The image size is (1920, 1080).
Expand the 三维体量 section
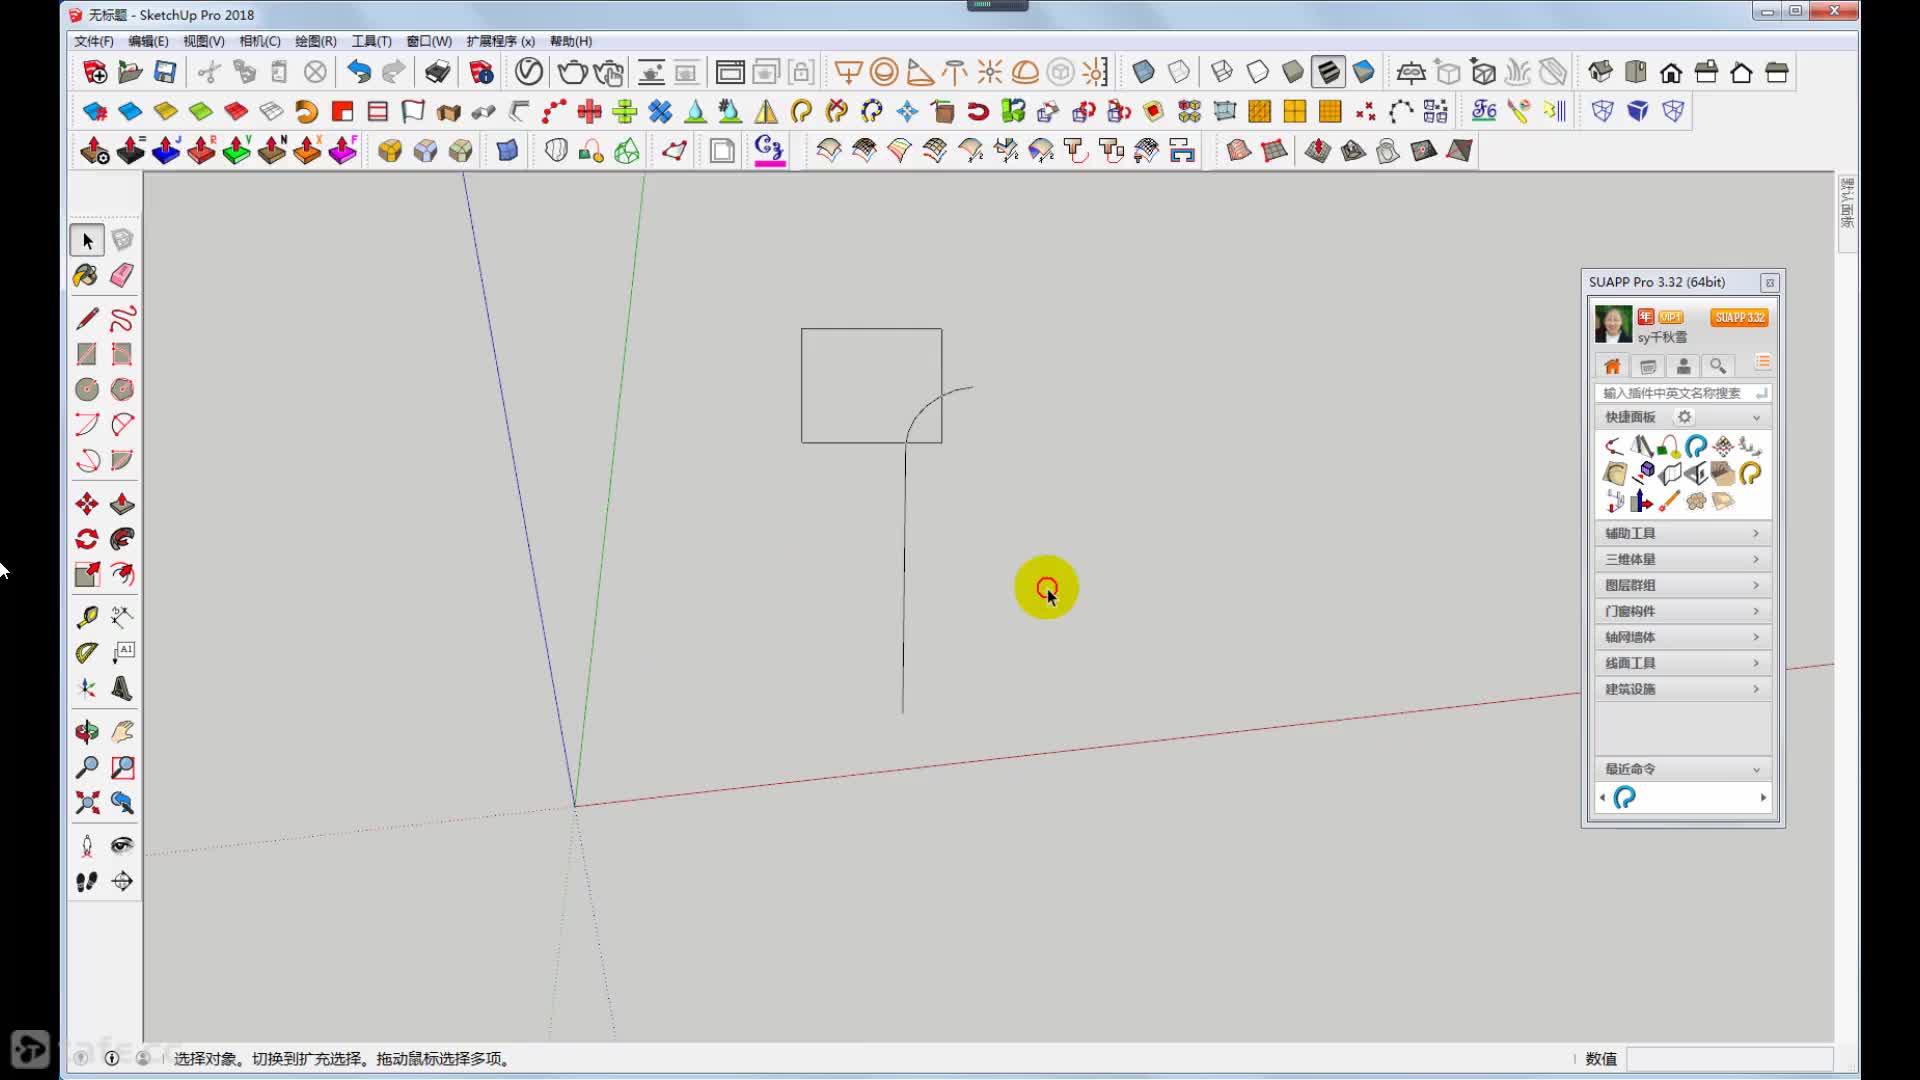[1683, 559]
